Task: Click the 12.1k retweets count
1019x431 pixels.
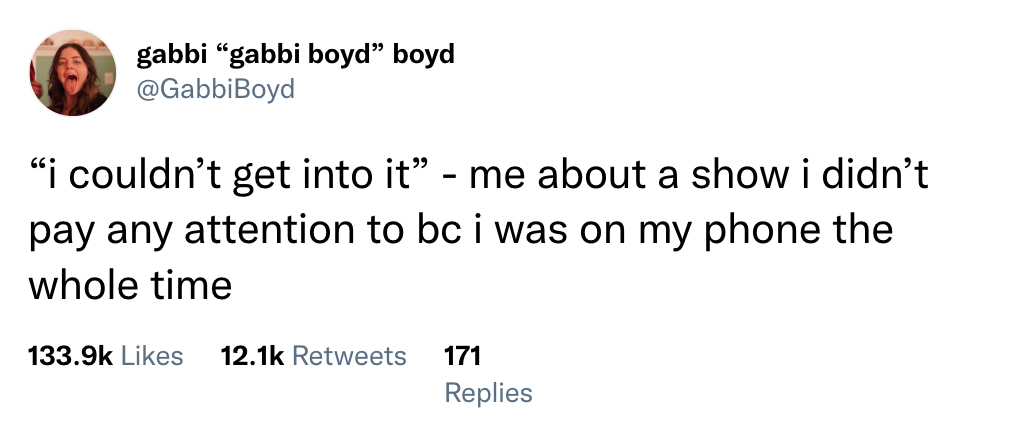Action: tap(253, 356)
